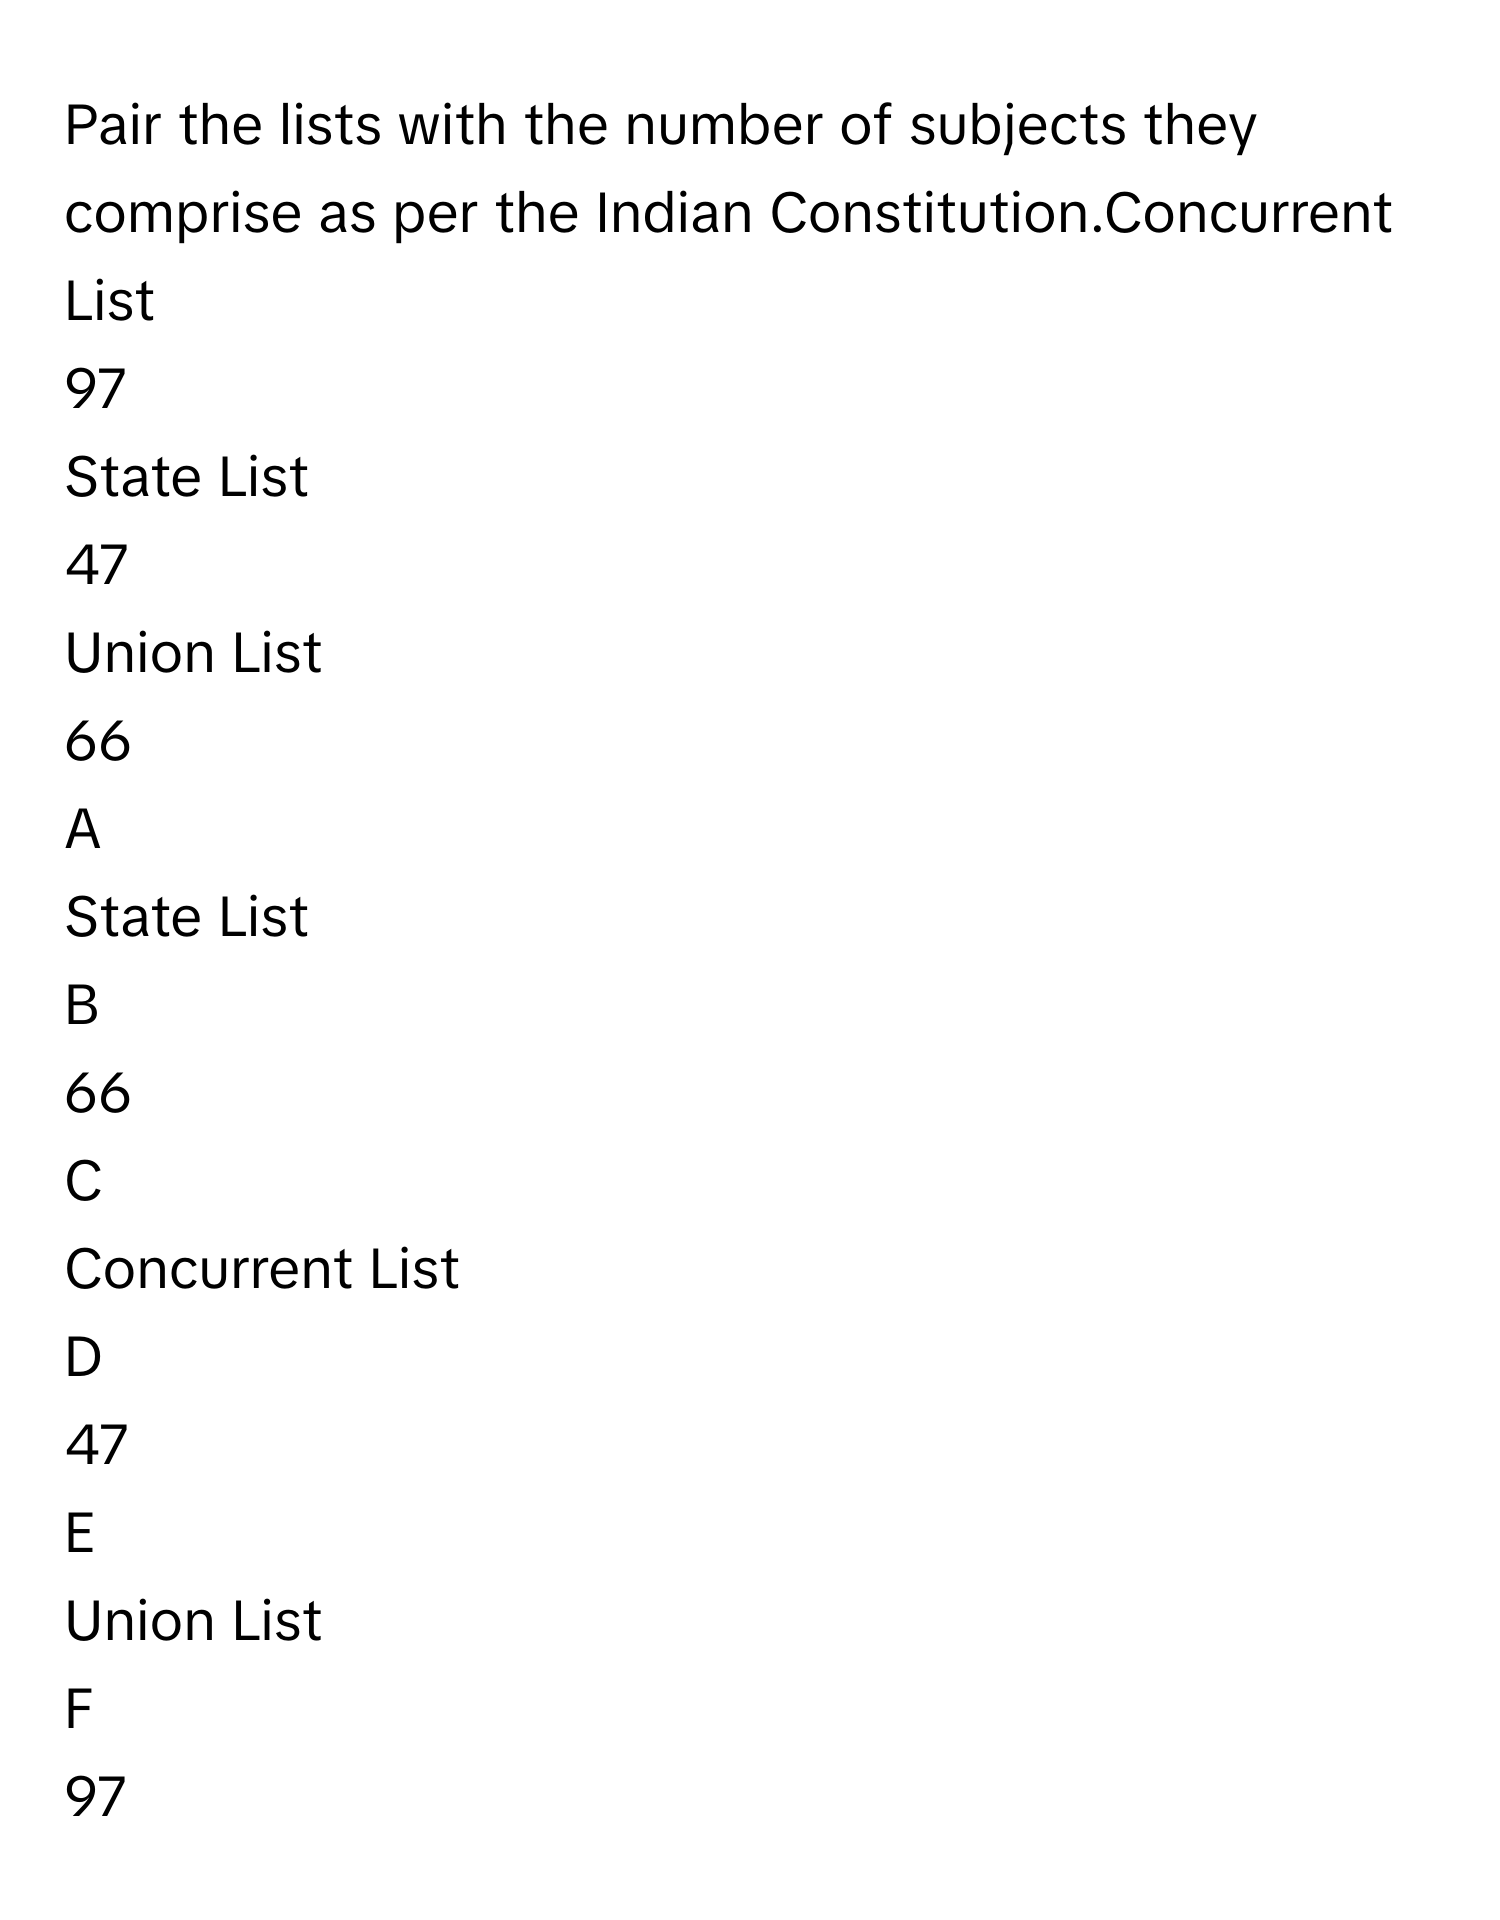Choose the 47 answer under letter D
This screenshot has width=1500, height=1920.
click(96, 1445)
